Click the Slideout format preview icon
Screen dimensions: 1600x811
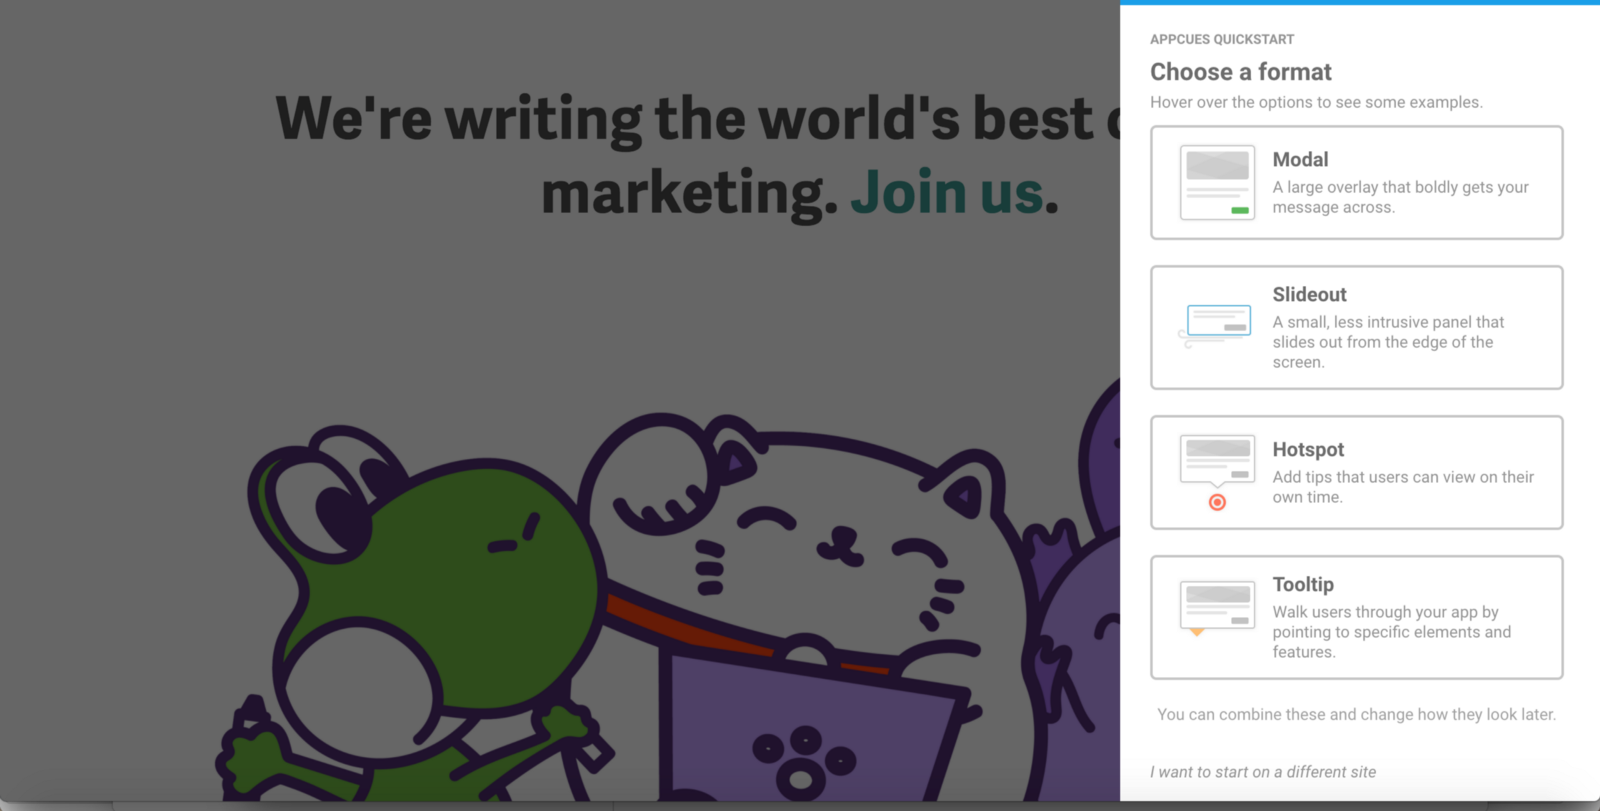[x=1217, y=327]
